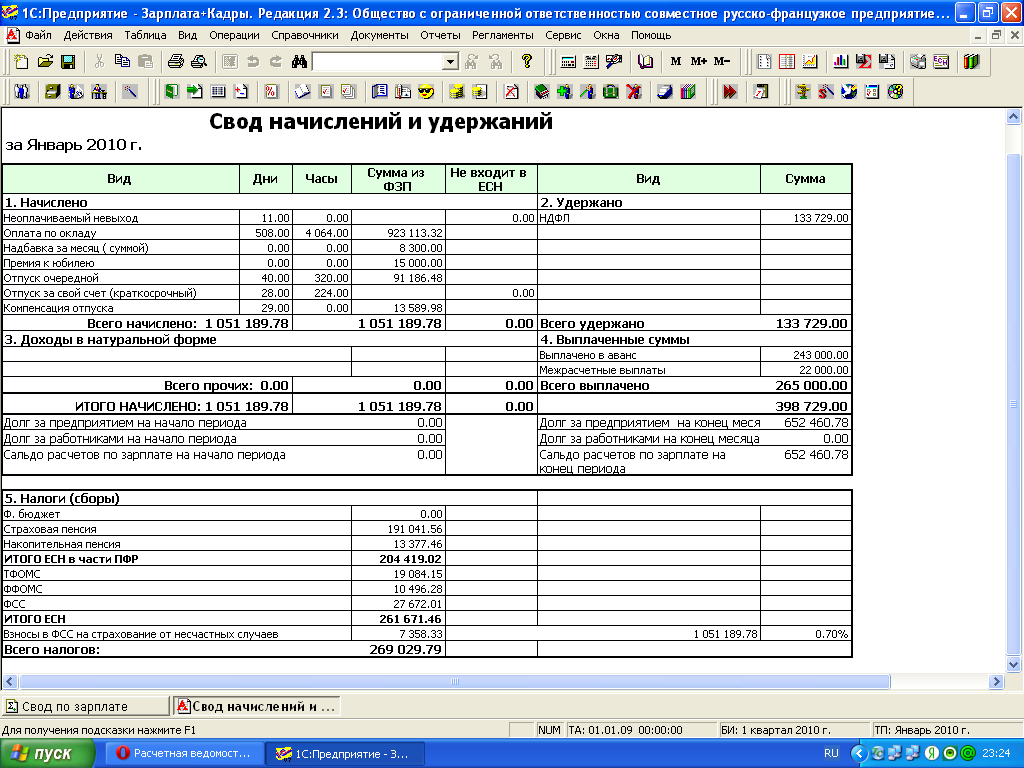Screen dimensions: 1024x768
Task: Click the percent sign document icon
Action: click(x=271, y=91)
